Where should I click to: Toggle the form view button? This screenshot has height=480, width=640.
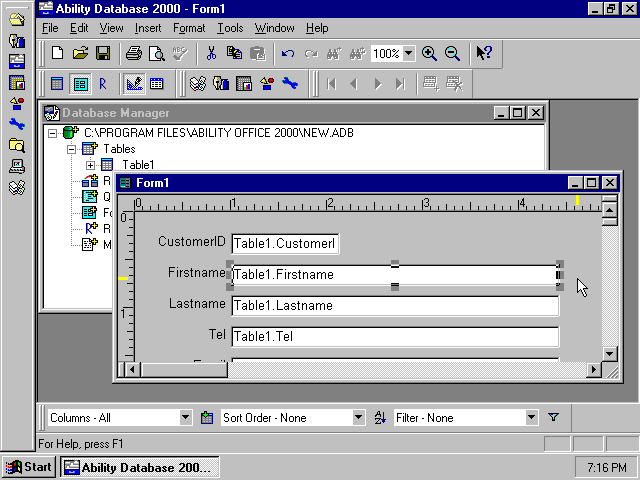80,84
